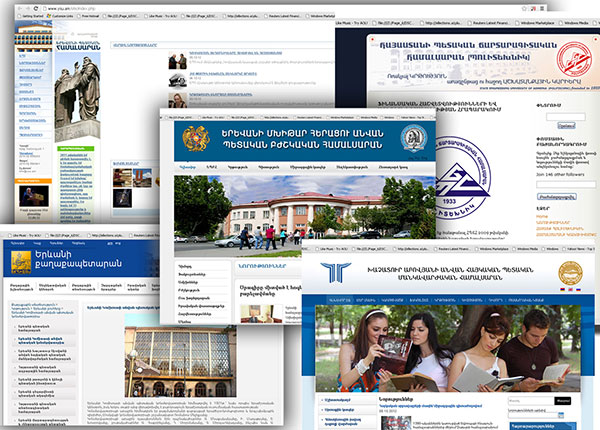Screen dimensions: 600x430
Task: Click the subscribe button under the followers email field
Action: click(556, 197)
